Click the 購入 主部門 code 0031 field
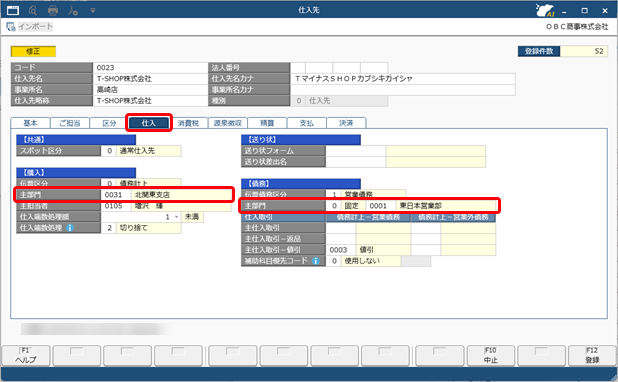This screenshot has width=618, height=382. [x=116, y=195]
